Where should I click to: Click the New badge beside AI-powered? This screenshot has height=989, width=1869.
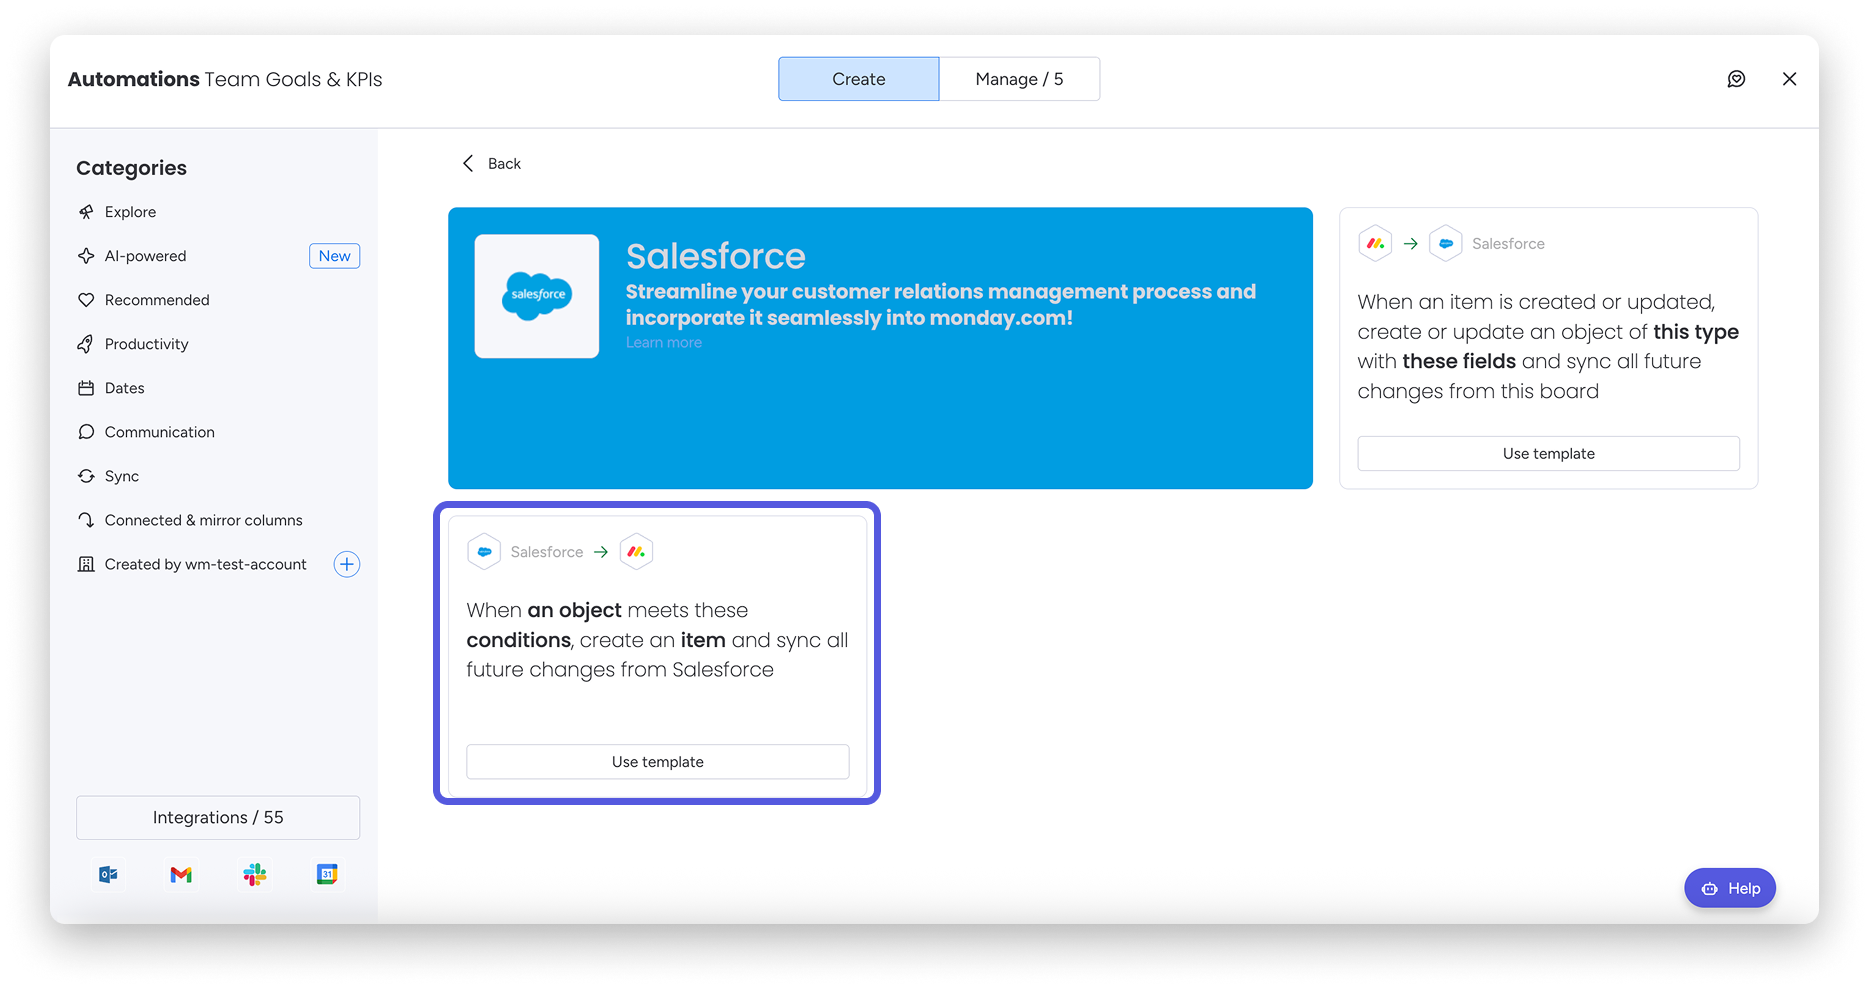coord(334,256)
